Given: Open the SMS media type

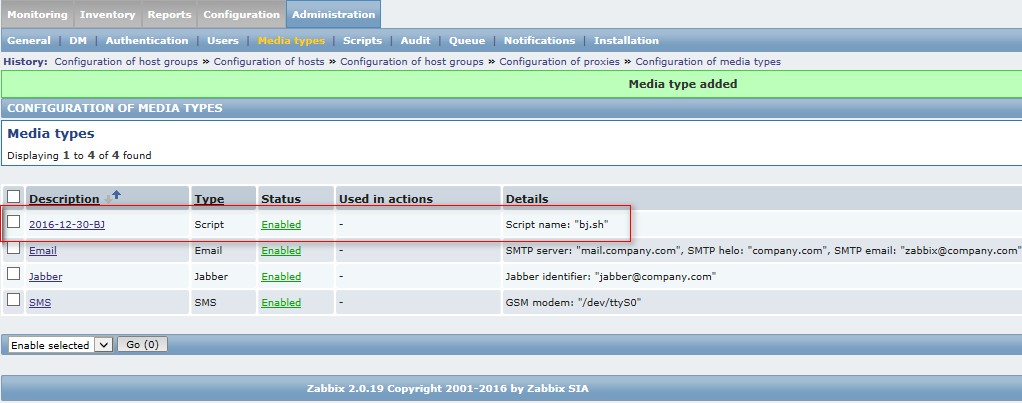Looking at the screenshot, I should (x=40, y=303).
